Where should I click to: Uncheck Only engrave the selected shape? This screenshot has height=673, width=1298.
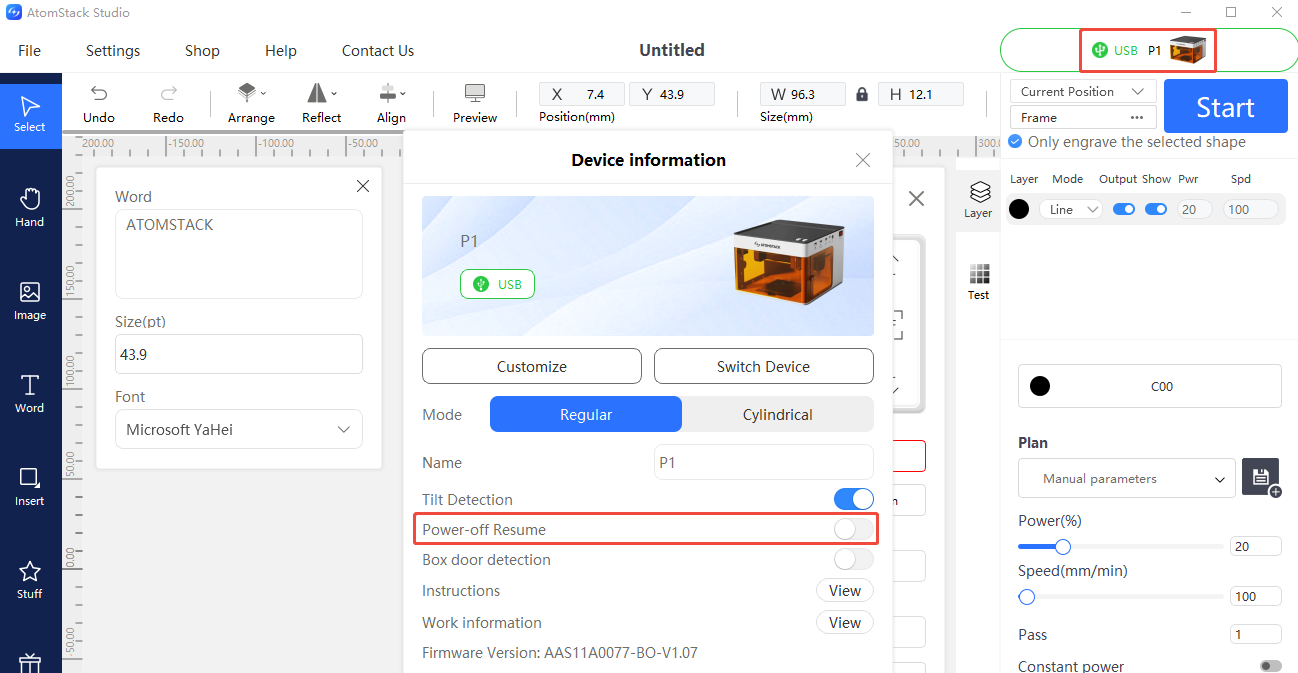[1015, 142]
